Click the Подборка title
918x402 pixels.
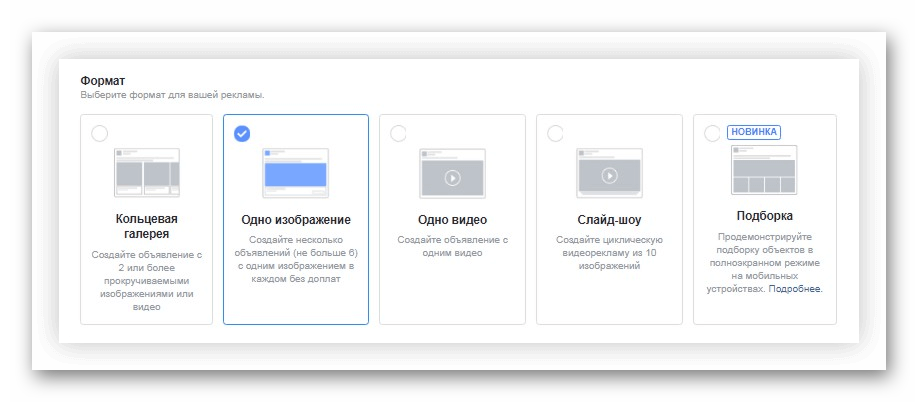(765, 216)
